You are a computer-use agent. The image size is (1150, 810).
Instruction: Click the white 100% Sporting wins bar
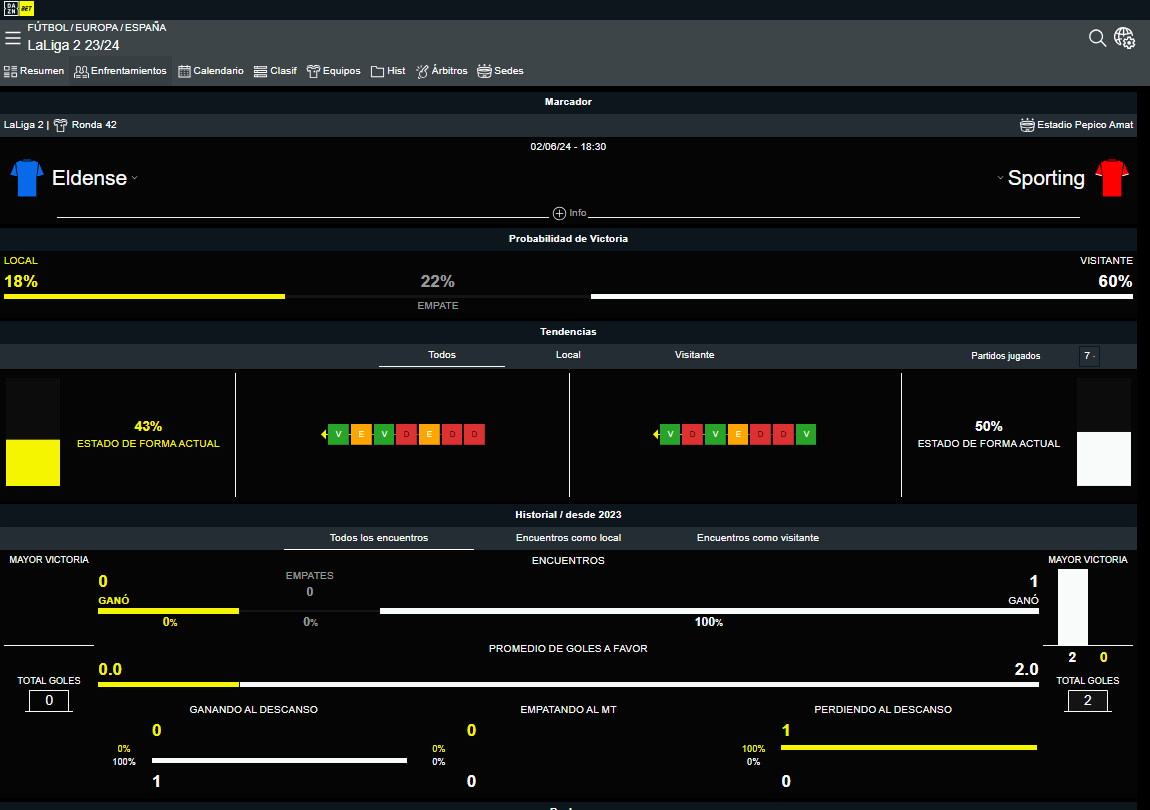pos(709,610)
